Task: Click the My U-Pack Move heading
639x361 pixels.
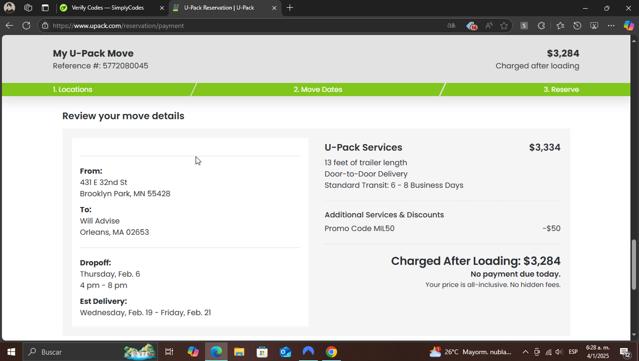Action: (x=93, y=53)
